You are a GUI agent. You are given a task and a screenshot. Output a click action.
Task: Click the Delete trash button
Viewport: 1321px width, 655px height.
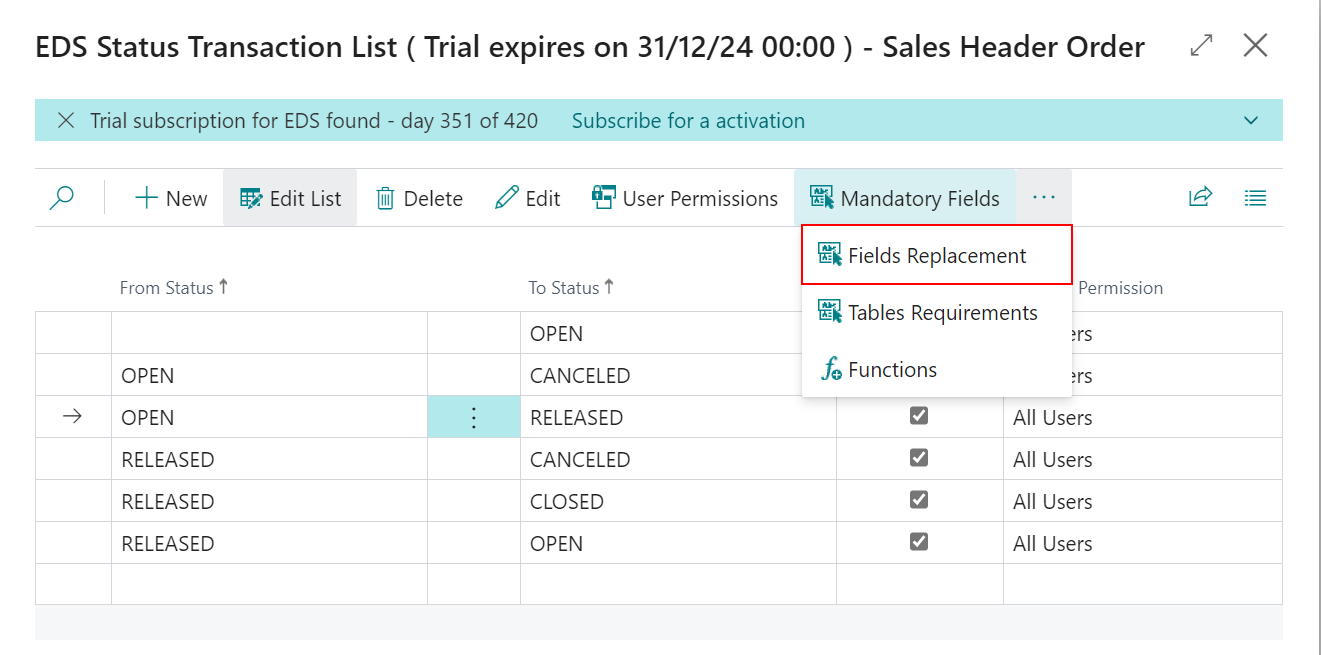click(419, 198)
